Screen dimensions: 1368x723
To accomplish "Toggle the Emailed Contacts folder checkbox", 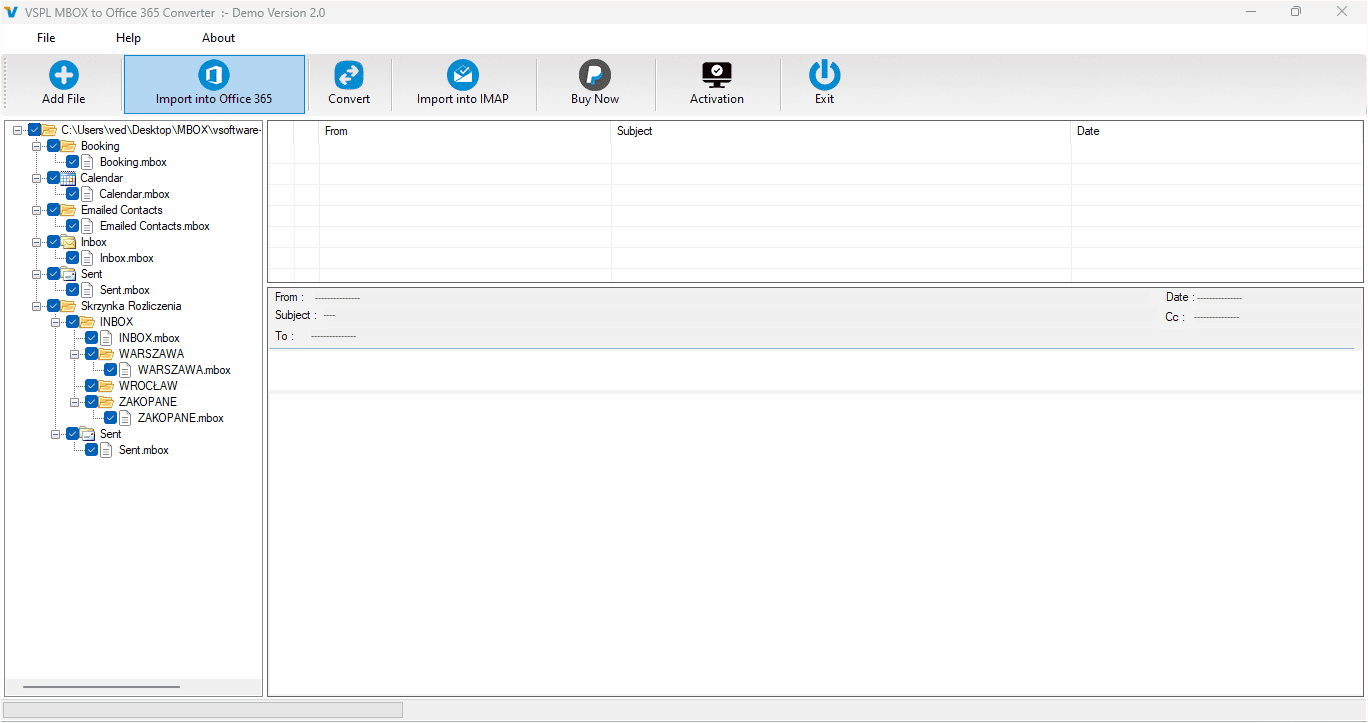I will tap(54, 210).
